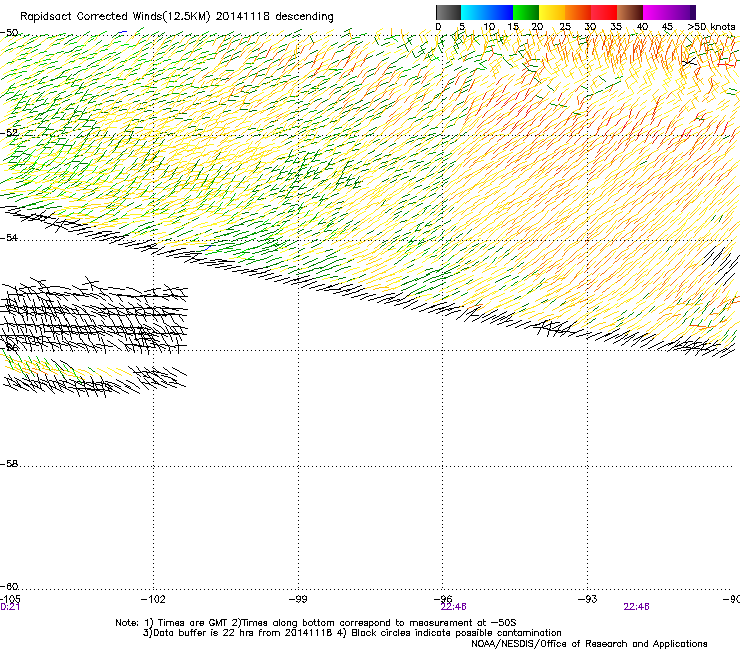740x650 pixels.
Task: Select the gray 0-5 knots legend segment
Action: 448,12
